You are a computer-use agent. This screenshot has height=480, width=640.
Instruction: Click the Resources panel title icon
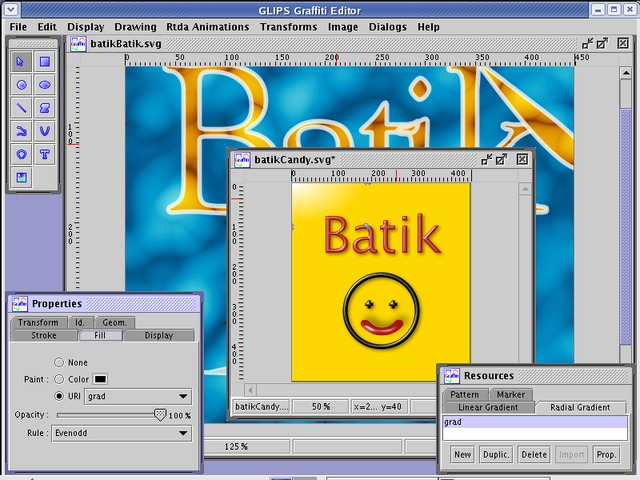[452, 376]
